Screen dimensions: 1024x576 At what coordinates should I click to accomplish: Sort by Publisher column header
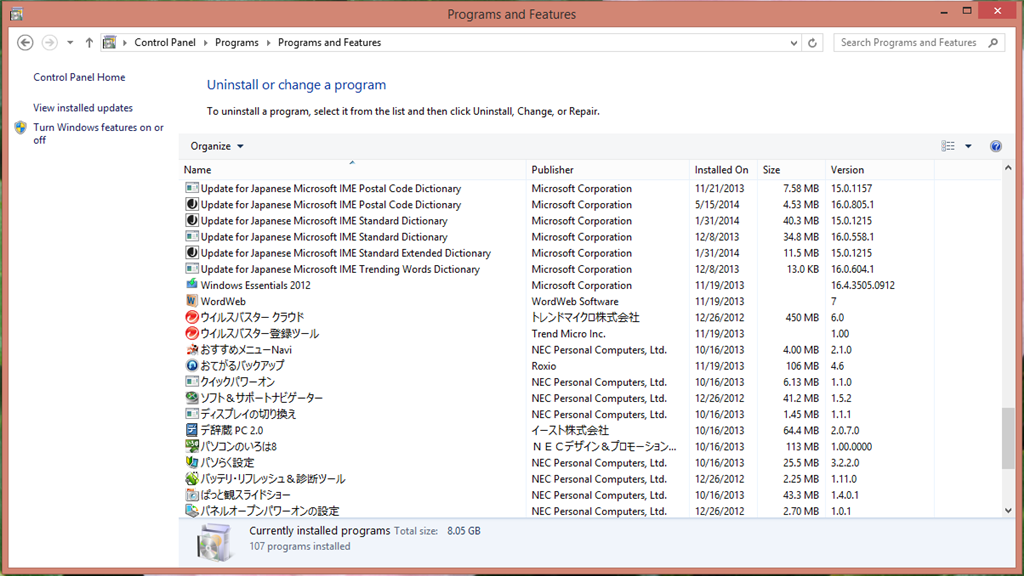[607, 170]
